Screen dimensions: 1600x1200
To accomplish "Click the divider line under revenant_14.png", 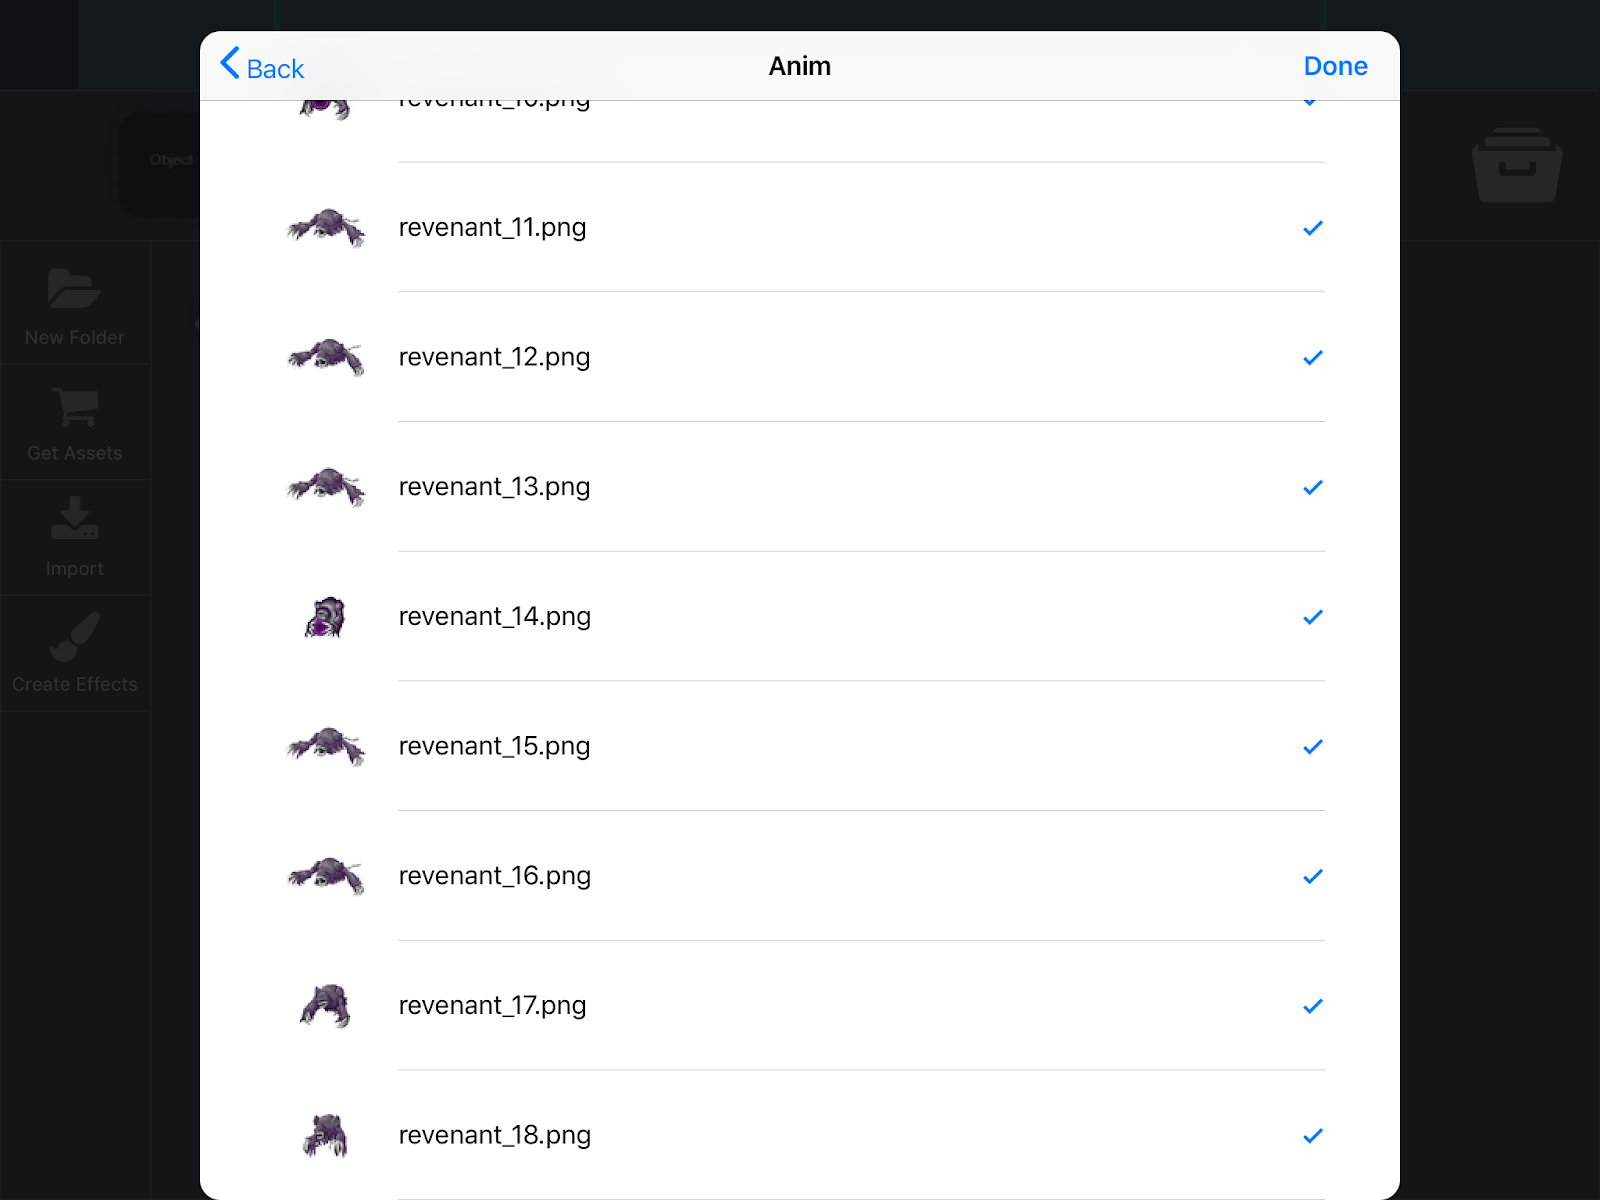I will point(862,681).
